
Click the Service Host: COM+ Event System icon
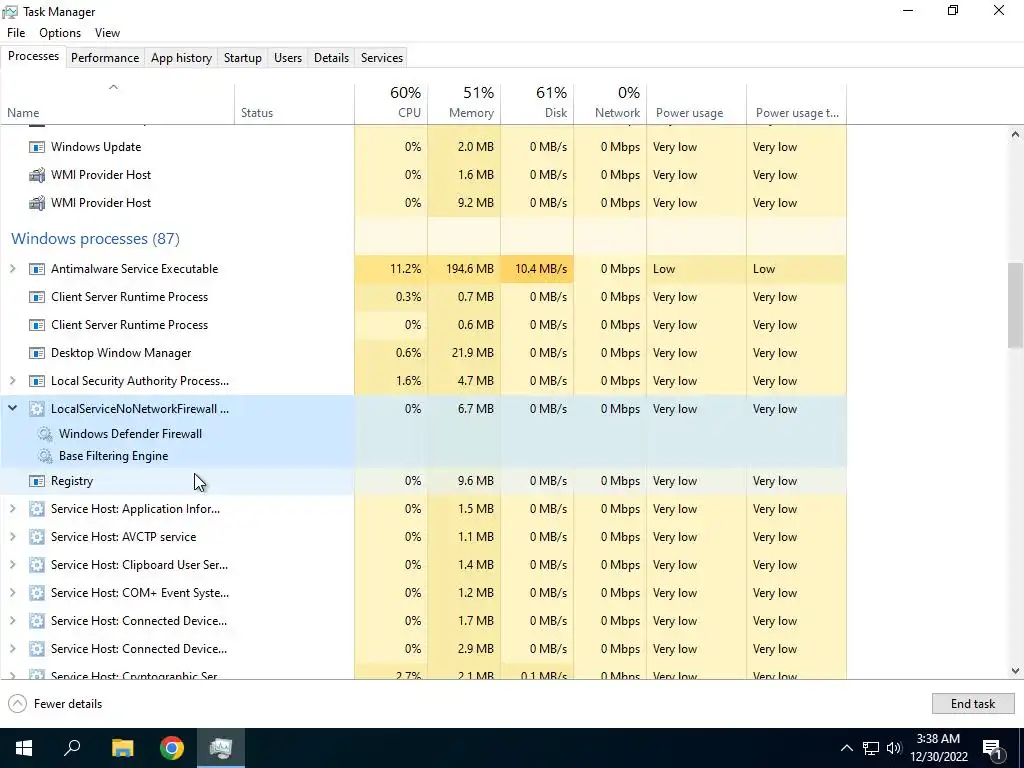[x=37, y=594]
